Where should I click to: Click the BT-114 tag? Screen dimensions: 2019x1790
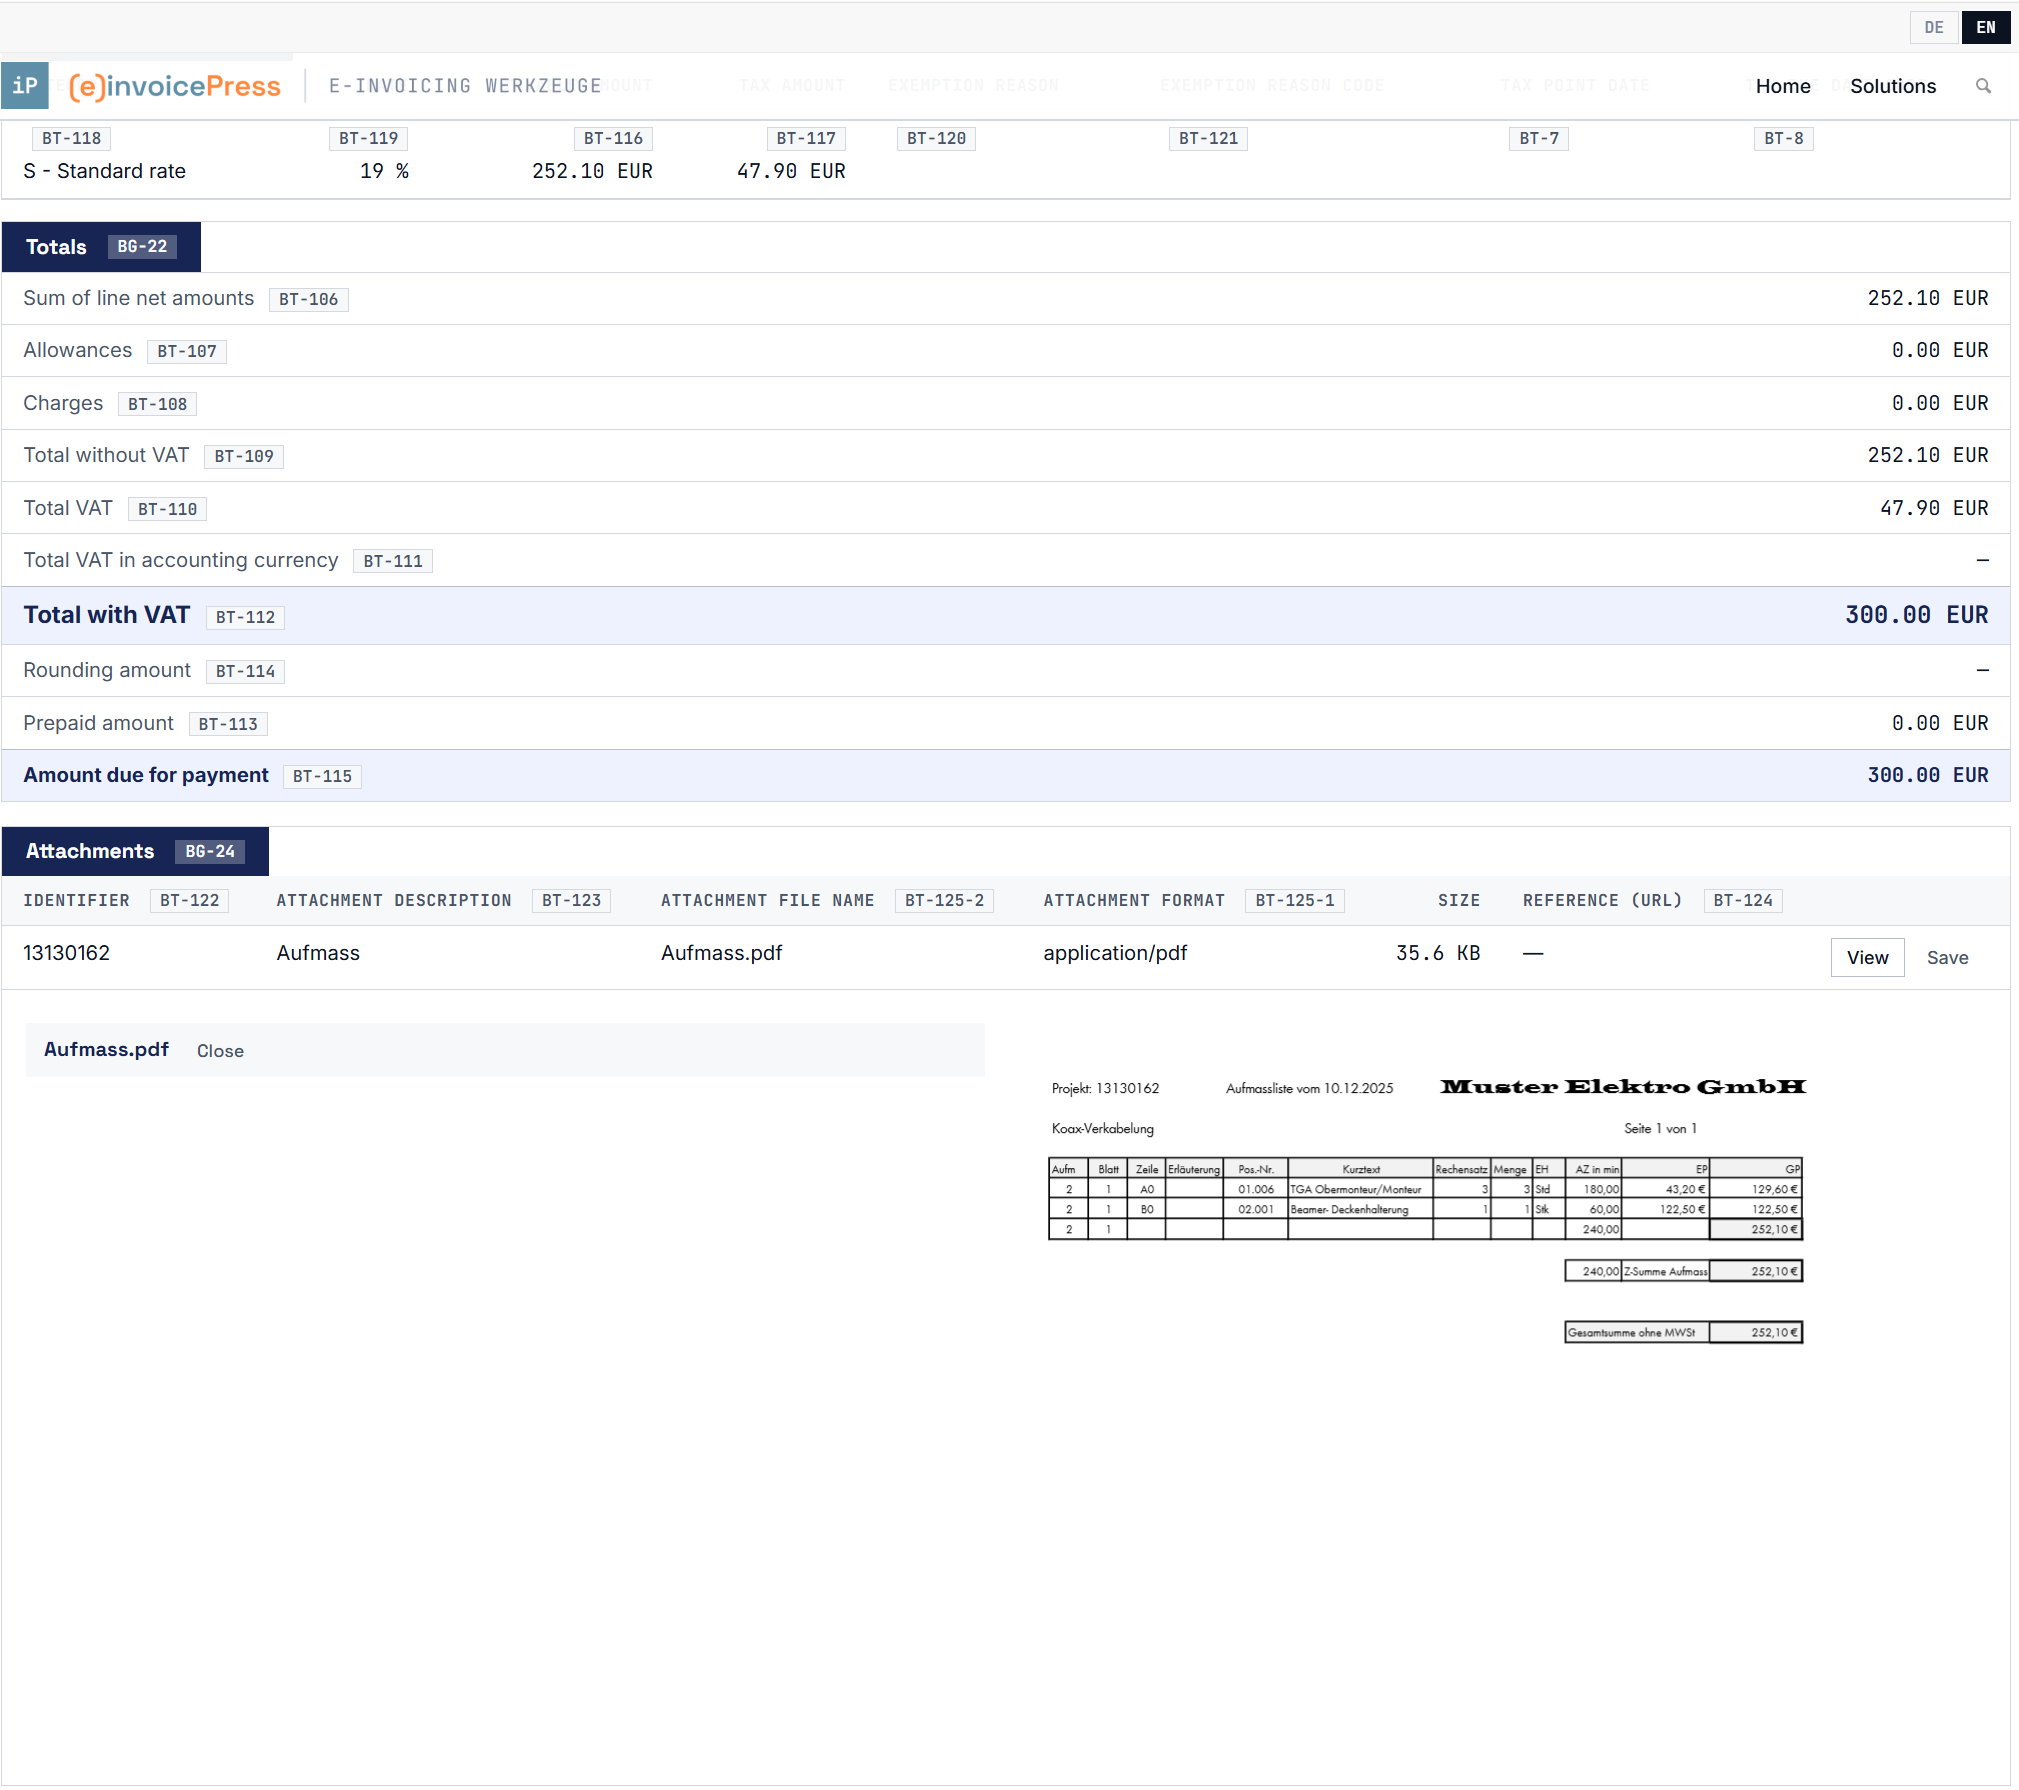pyautogui.click(x=245, y=671)
